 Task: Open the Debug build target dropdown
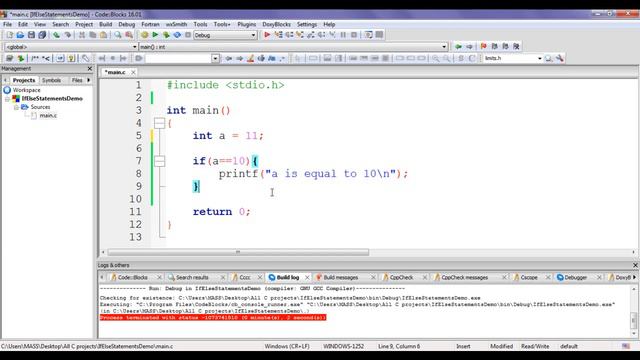[x=225, y=35]
